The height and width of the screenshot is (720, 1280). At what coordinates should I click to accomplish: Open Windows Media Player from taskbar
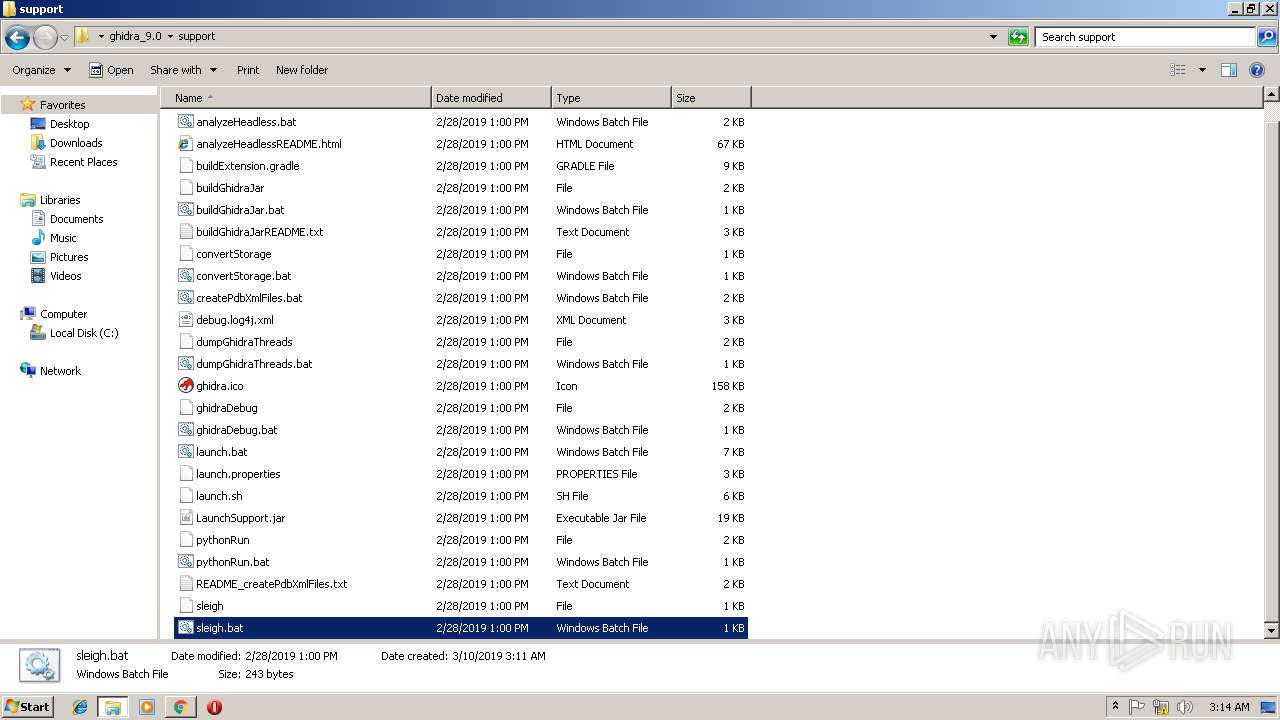pos(147,707)
